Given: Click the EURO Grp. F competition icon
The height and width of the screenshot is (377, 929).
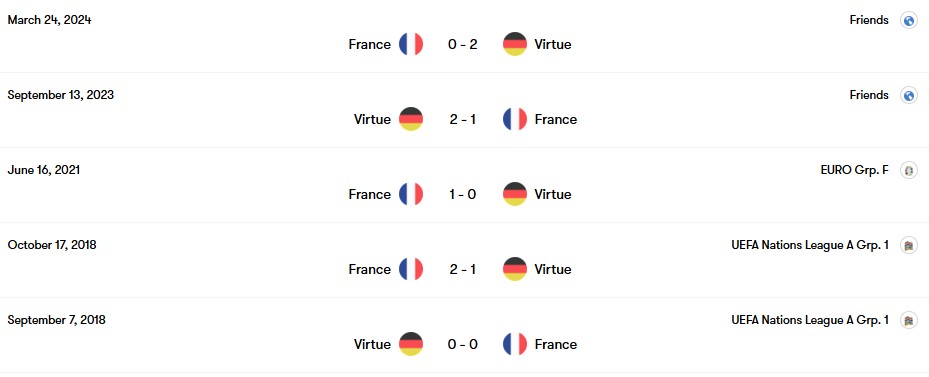Looking at the screenshot, I should click(909, 170).
